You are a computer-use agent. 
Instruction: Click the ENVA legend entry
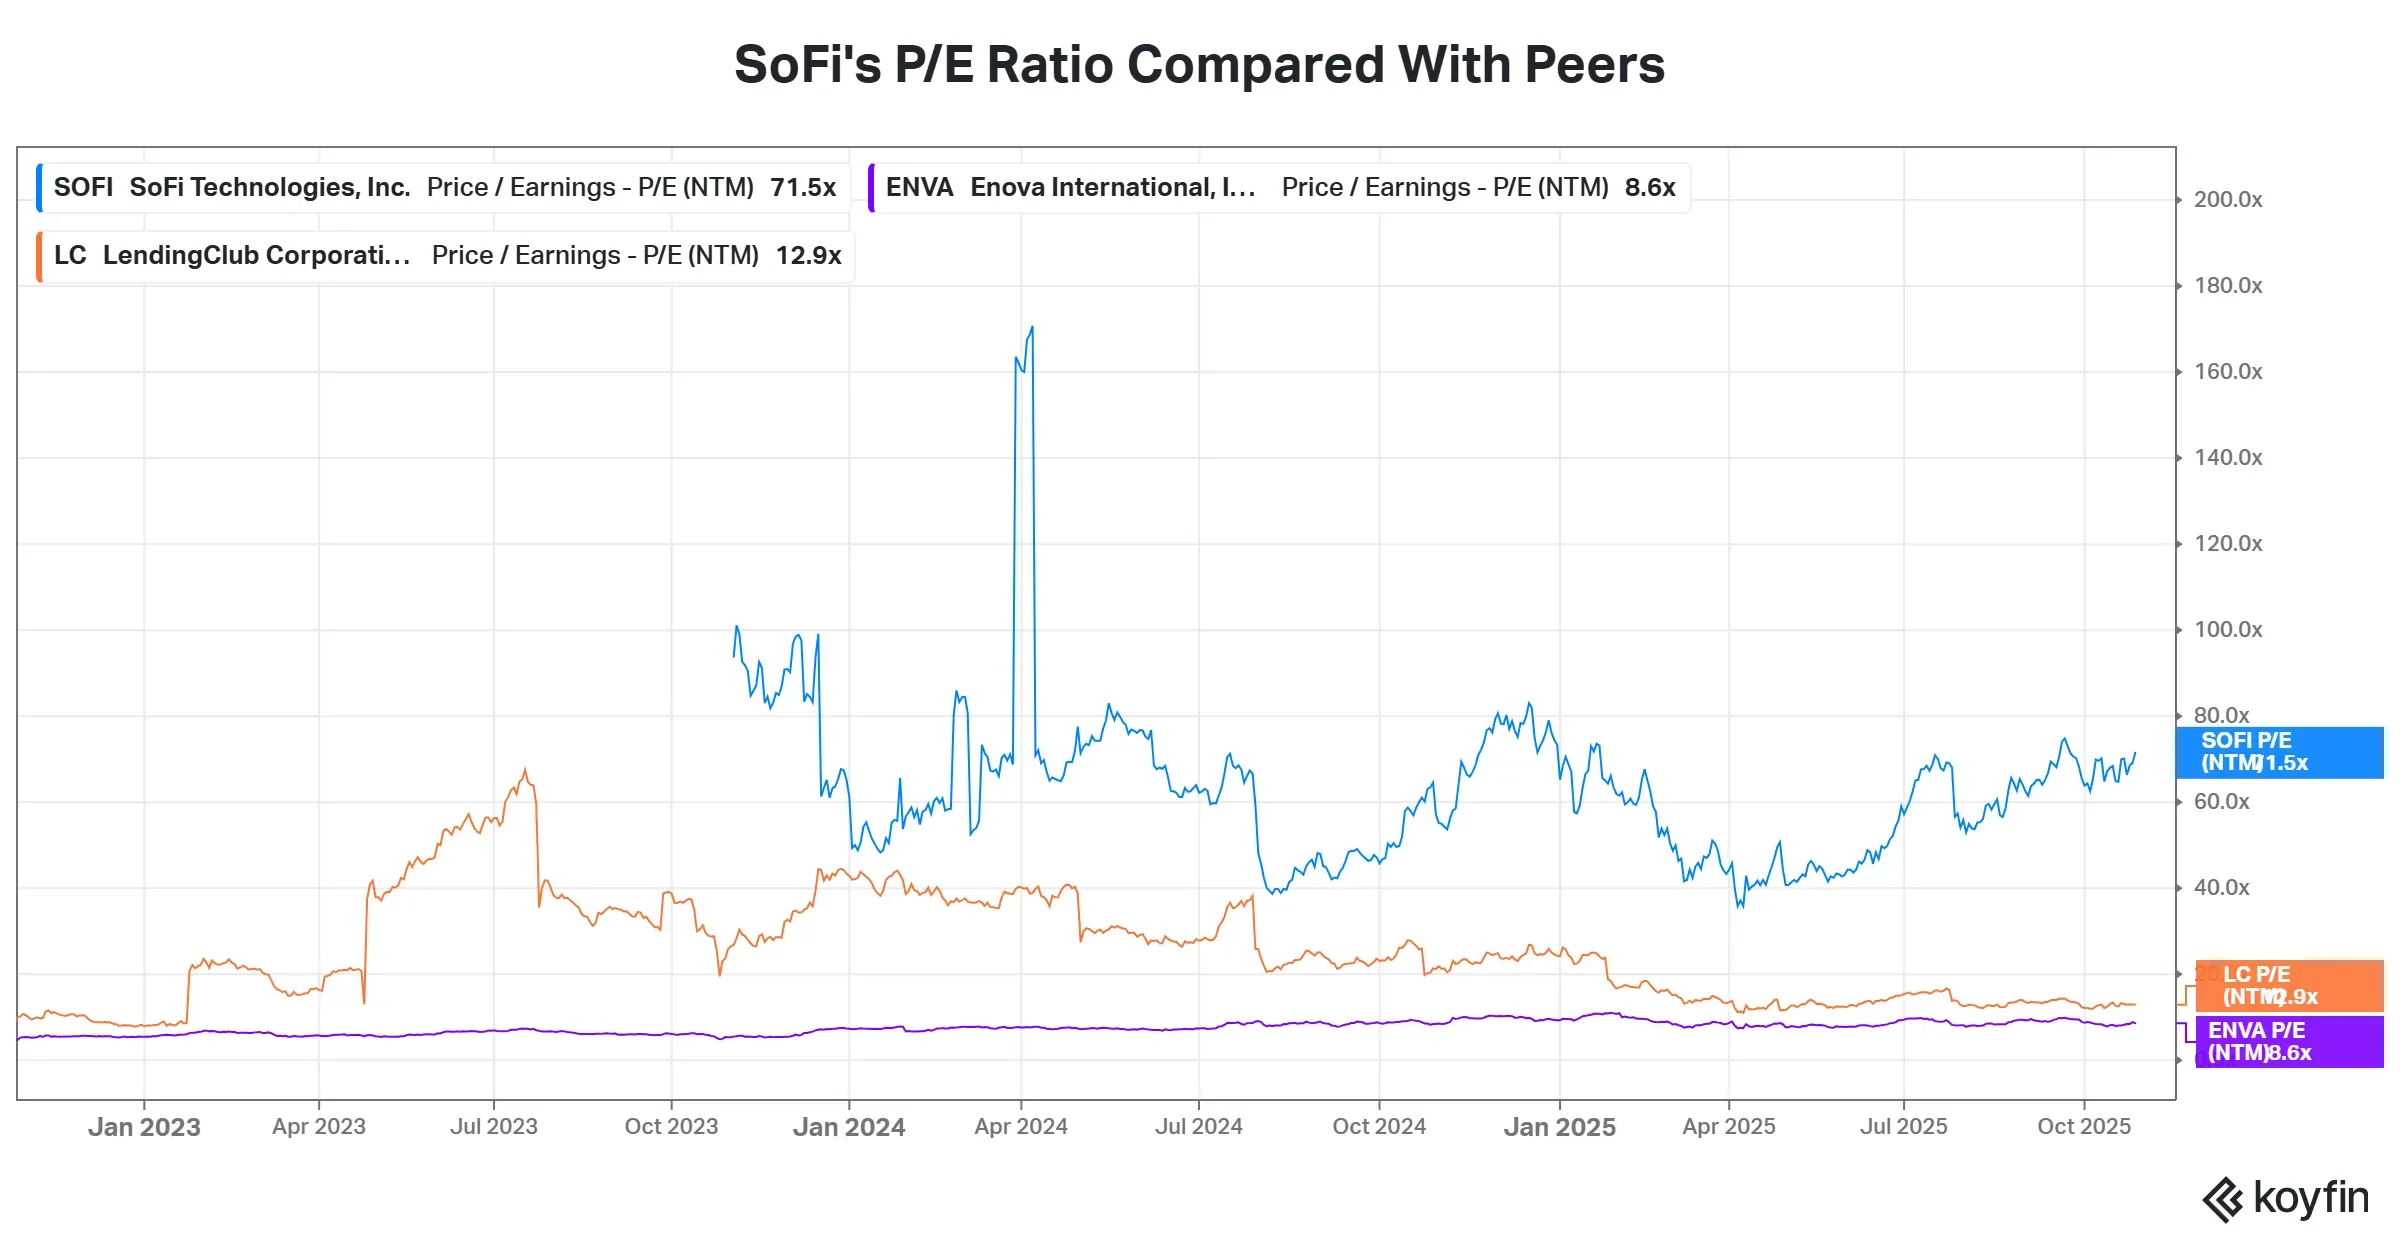pos(1279,188)
